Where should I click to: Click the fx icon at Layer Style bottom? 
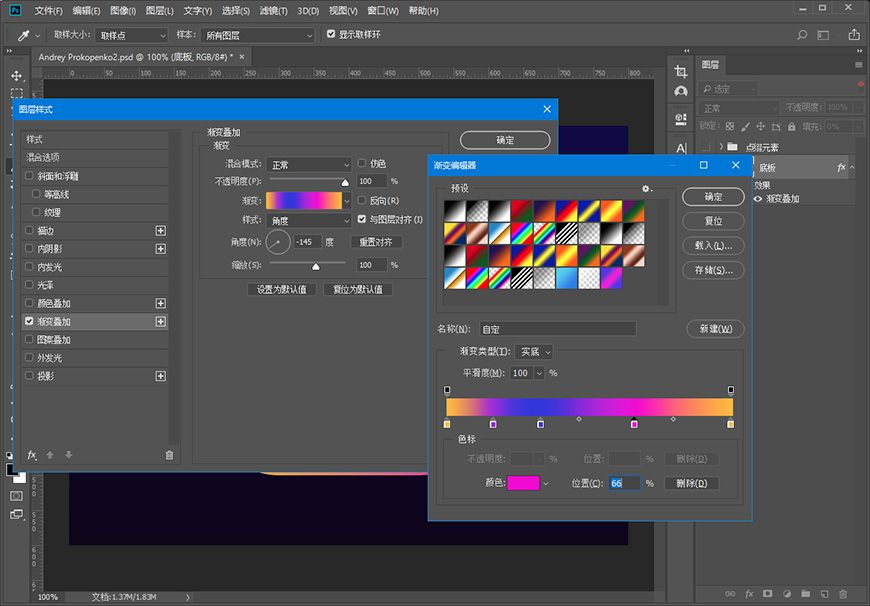point(32,455)
